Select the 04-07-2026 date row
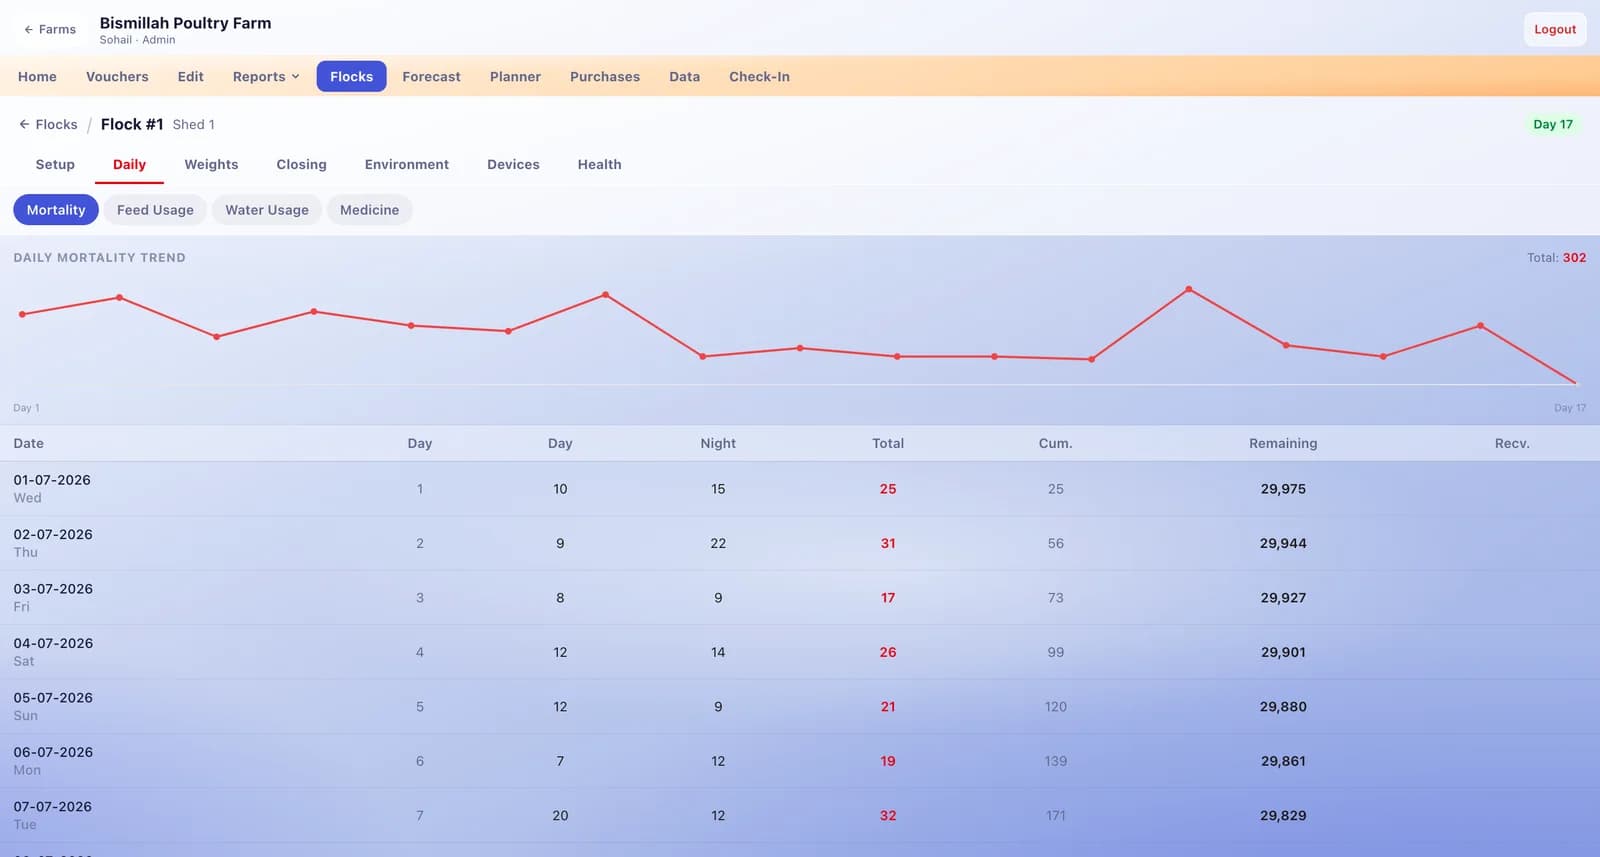 click(800, 652)
